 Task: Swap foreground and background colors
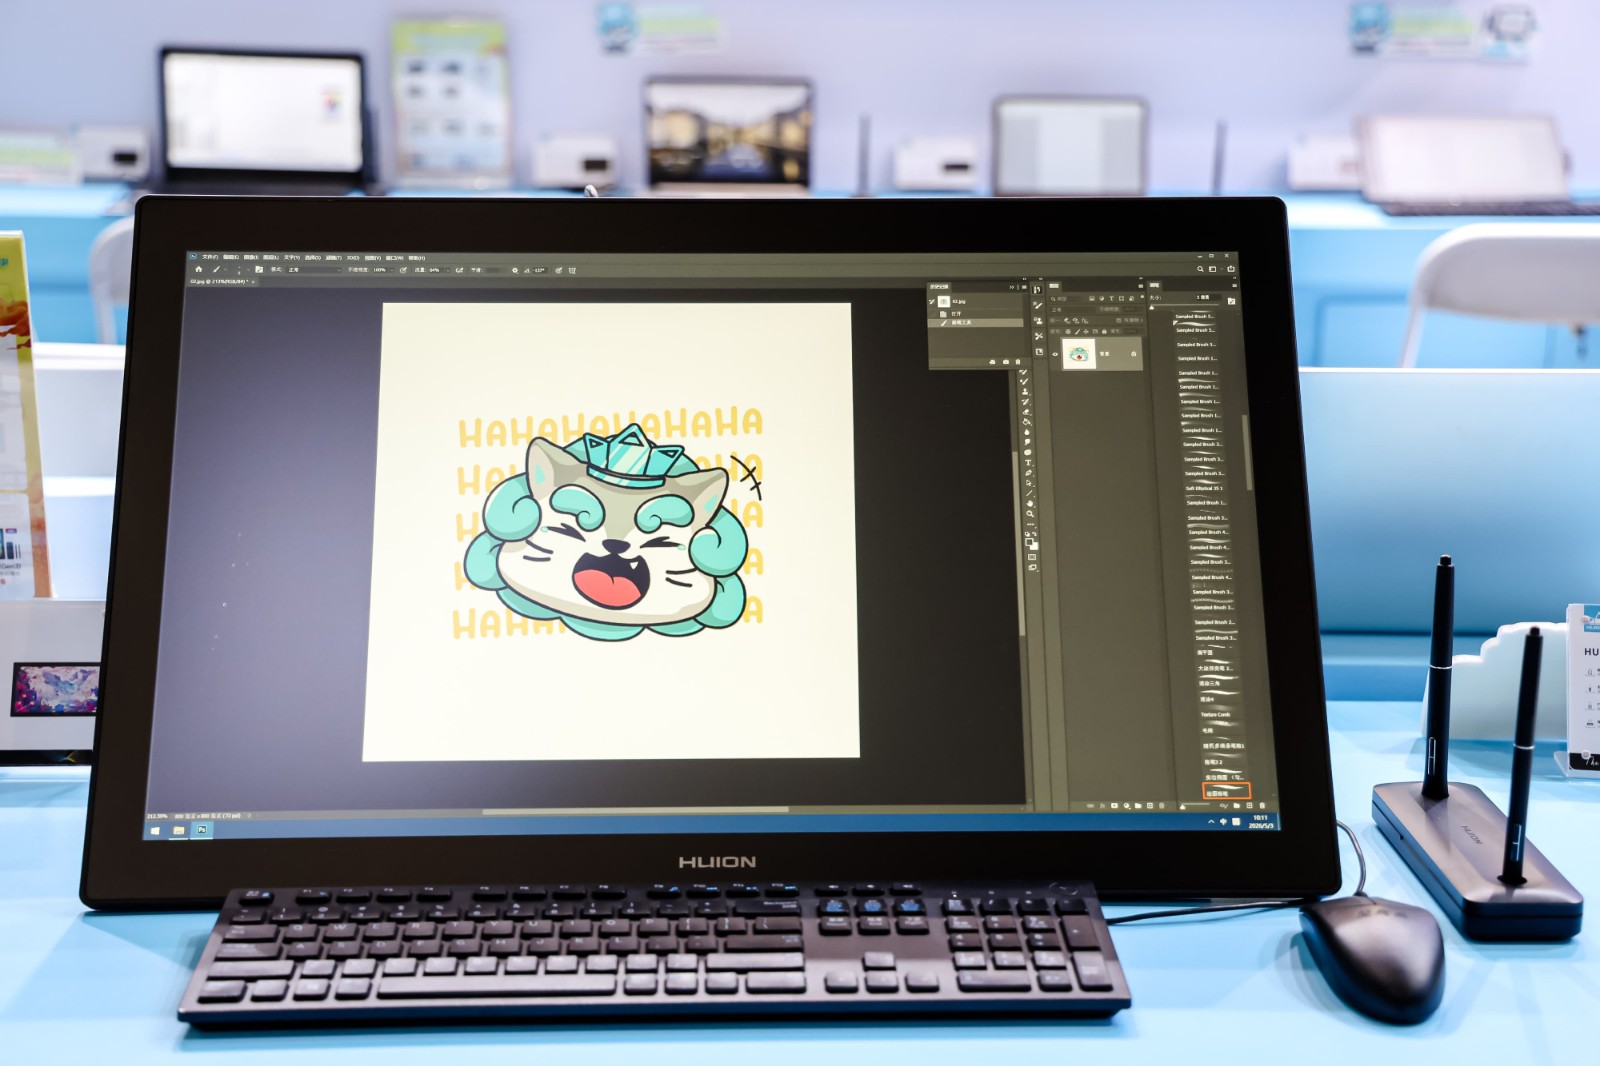[x=1036, y=535]
